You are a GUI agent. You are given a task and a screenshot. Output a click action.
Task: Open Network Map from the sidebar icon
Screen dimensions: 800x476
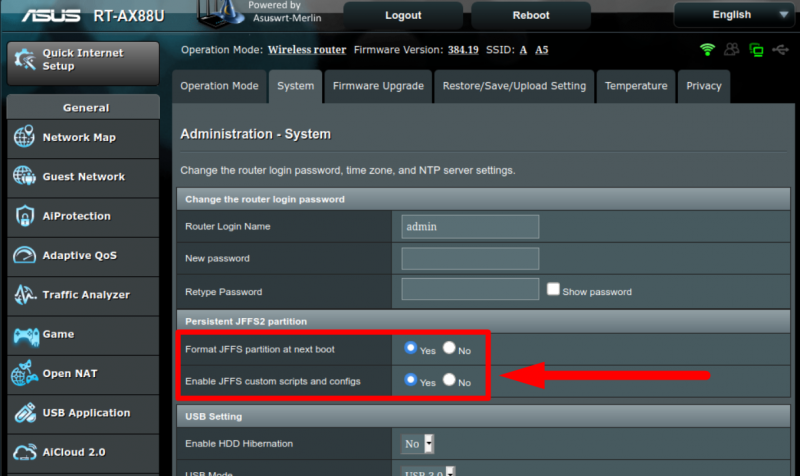point(25,138)
